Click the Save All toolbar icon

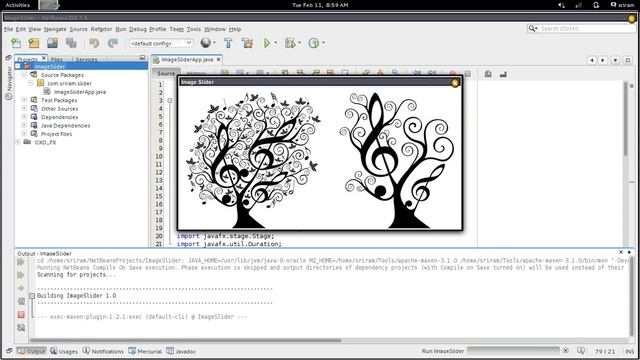point(71,43)
